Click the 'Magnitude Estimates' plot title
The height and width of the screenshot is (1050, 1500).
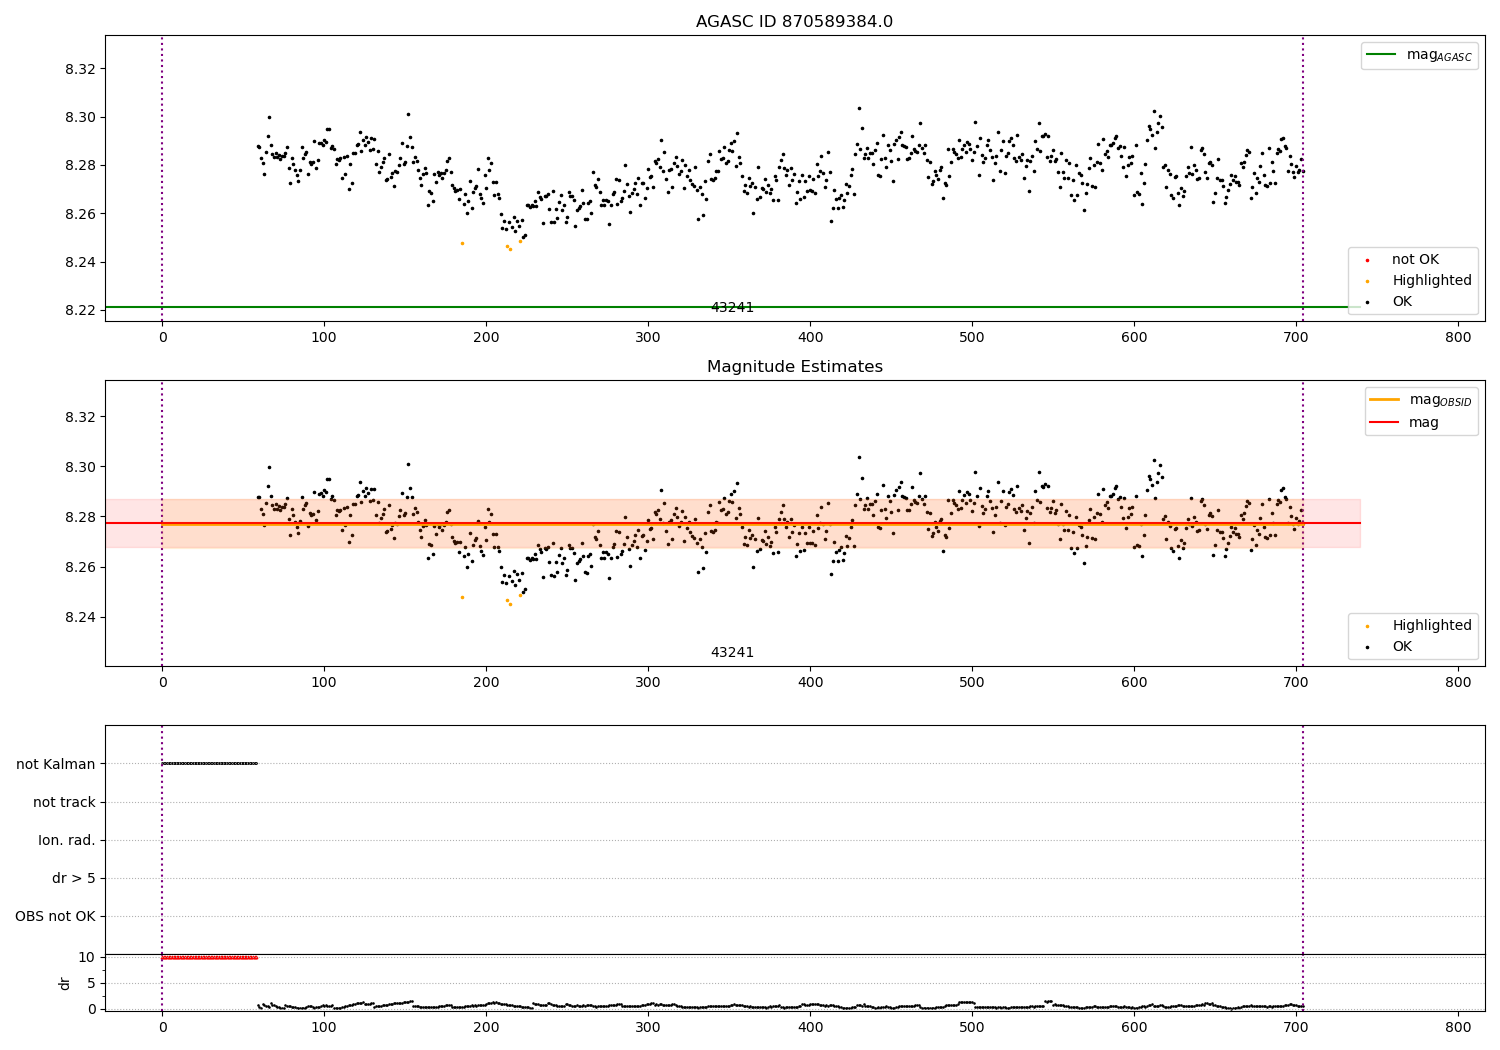click(x=794, y=367)
